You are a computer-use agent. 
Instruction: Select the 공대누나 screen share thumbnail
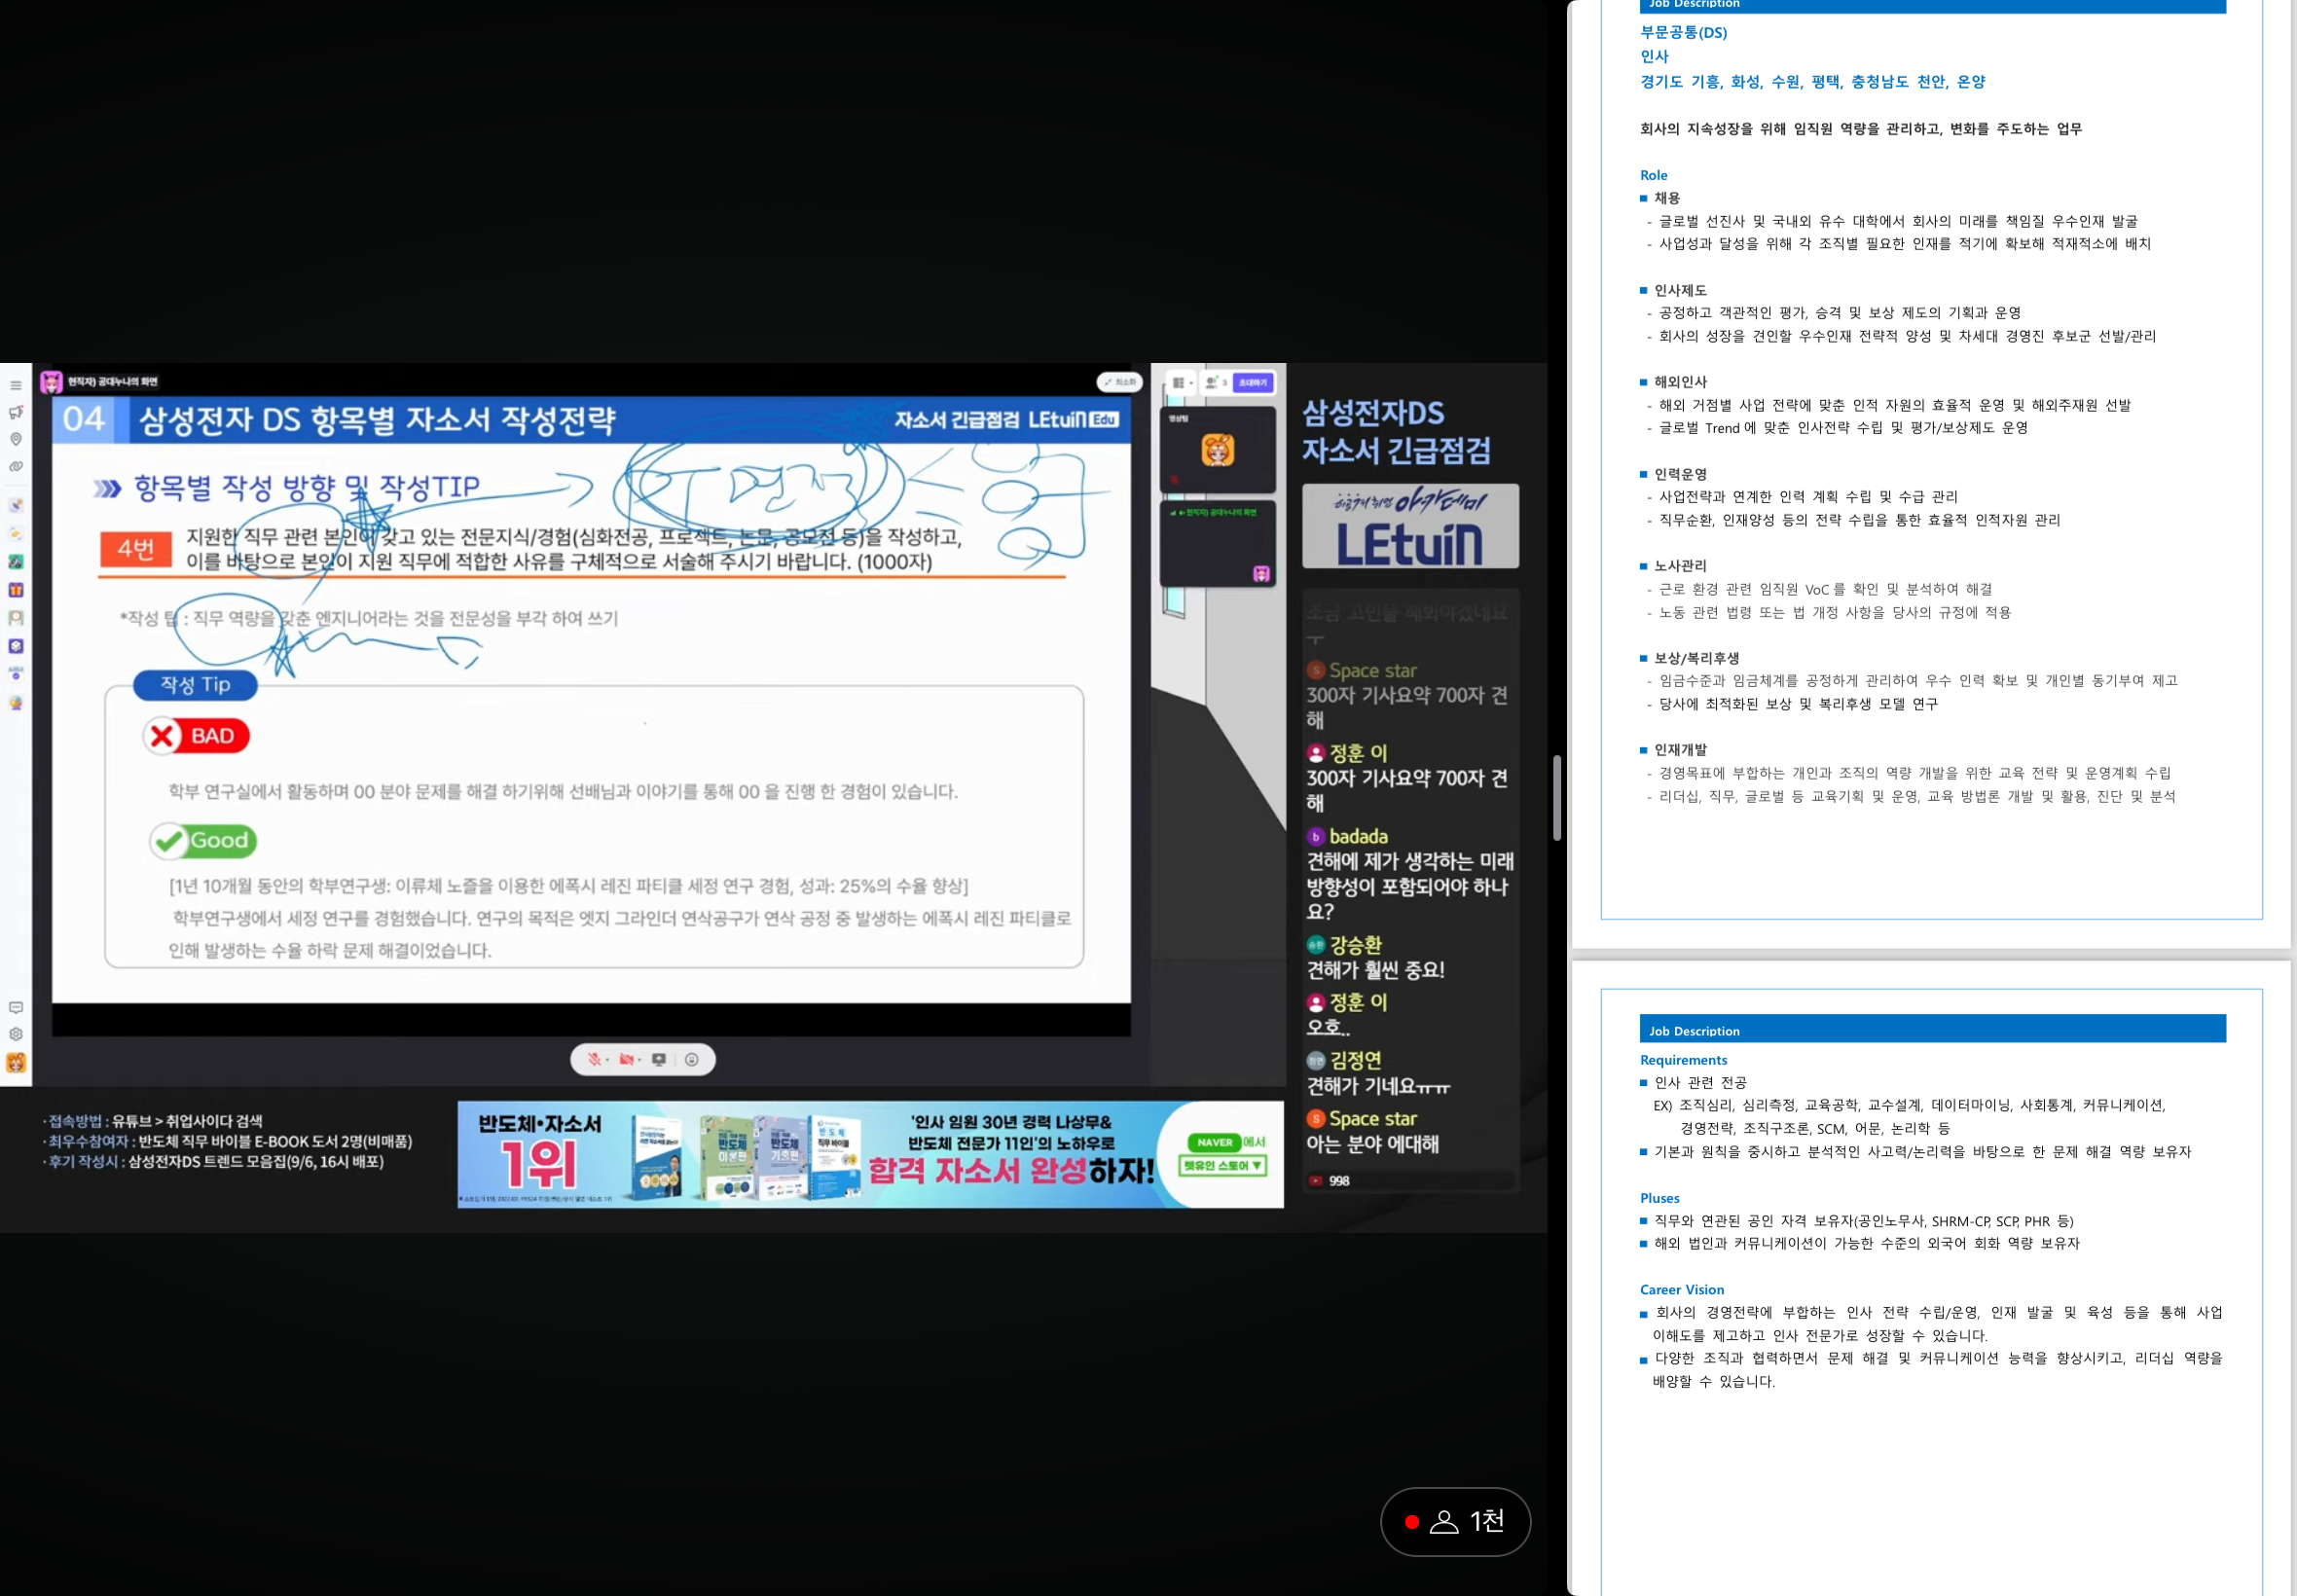[x=1217, y=544]
